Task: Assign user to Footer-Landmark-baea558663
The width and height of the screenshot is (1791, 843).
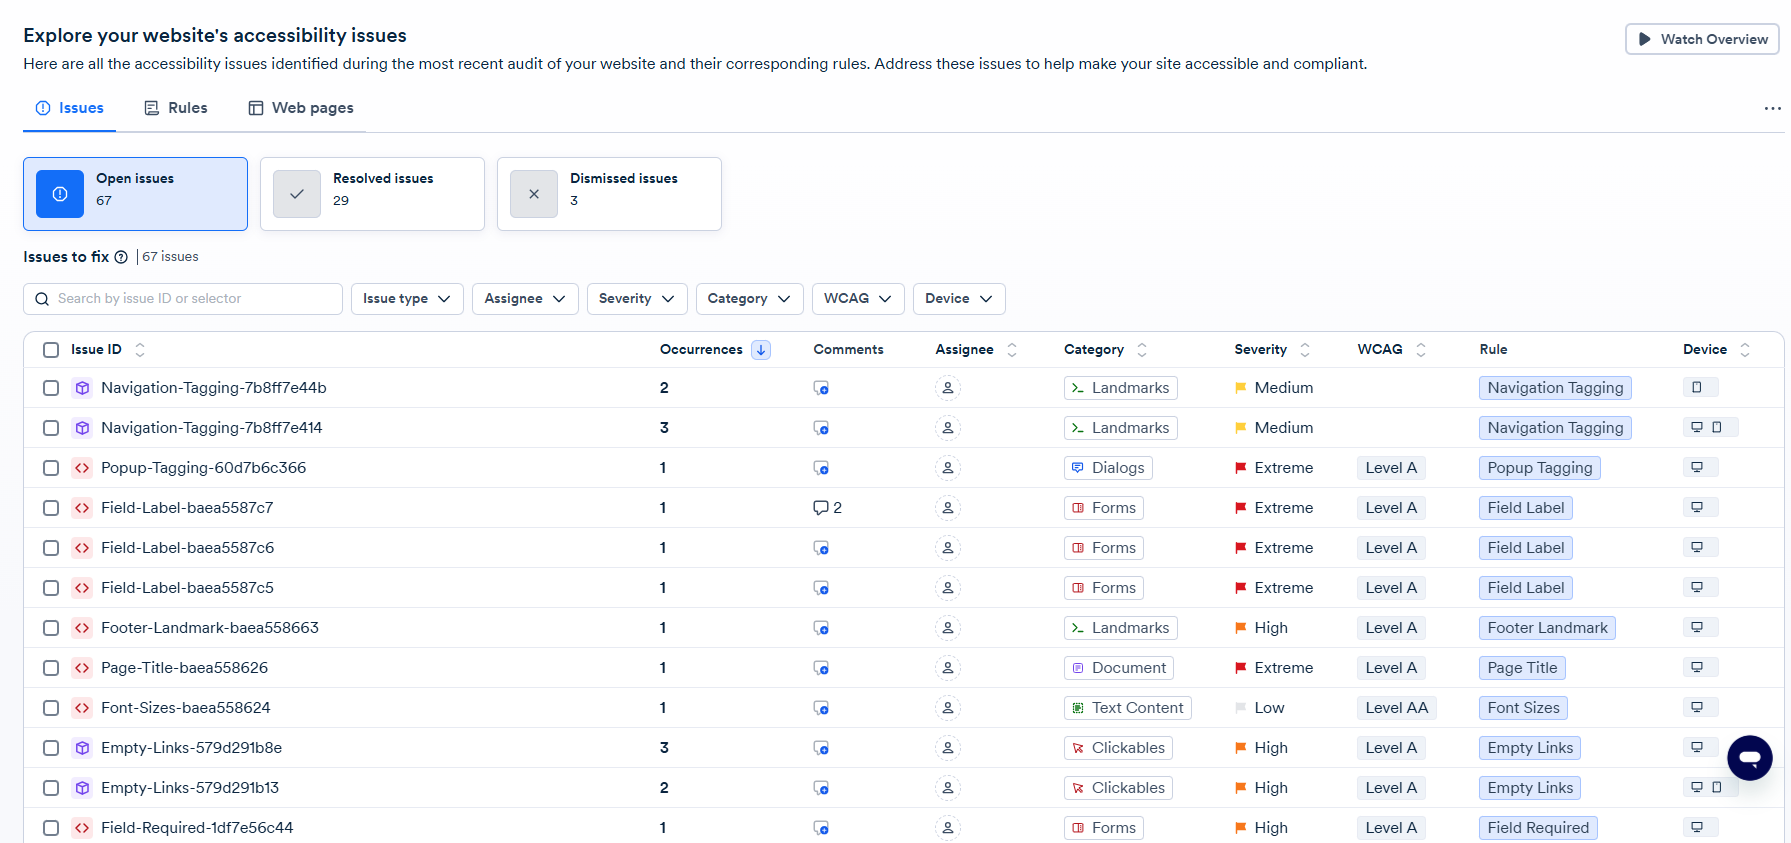Action: coord(948,628)
